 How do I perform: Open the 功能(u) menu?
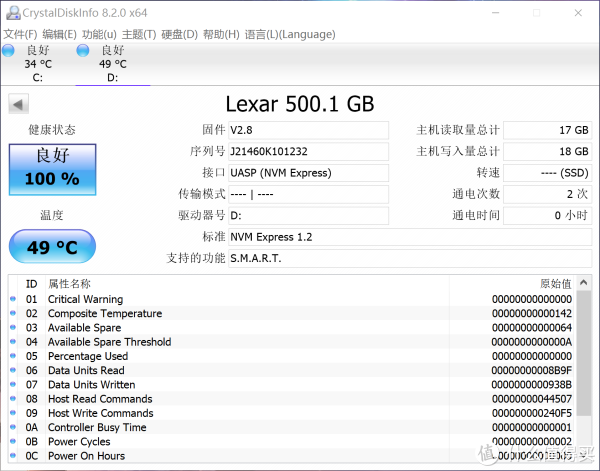pos(99,34)
